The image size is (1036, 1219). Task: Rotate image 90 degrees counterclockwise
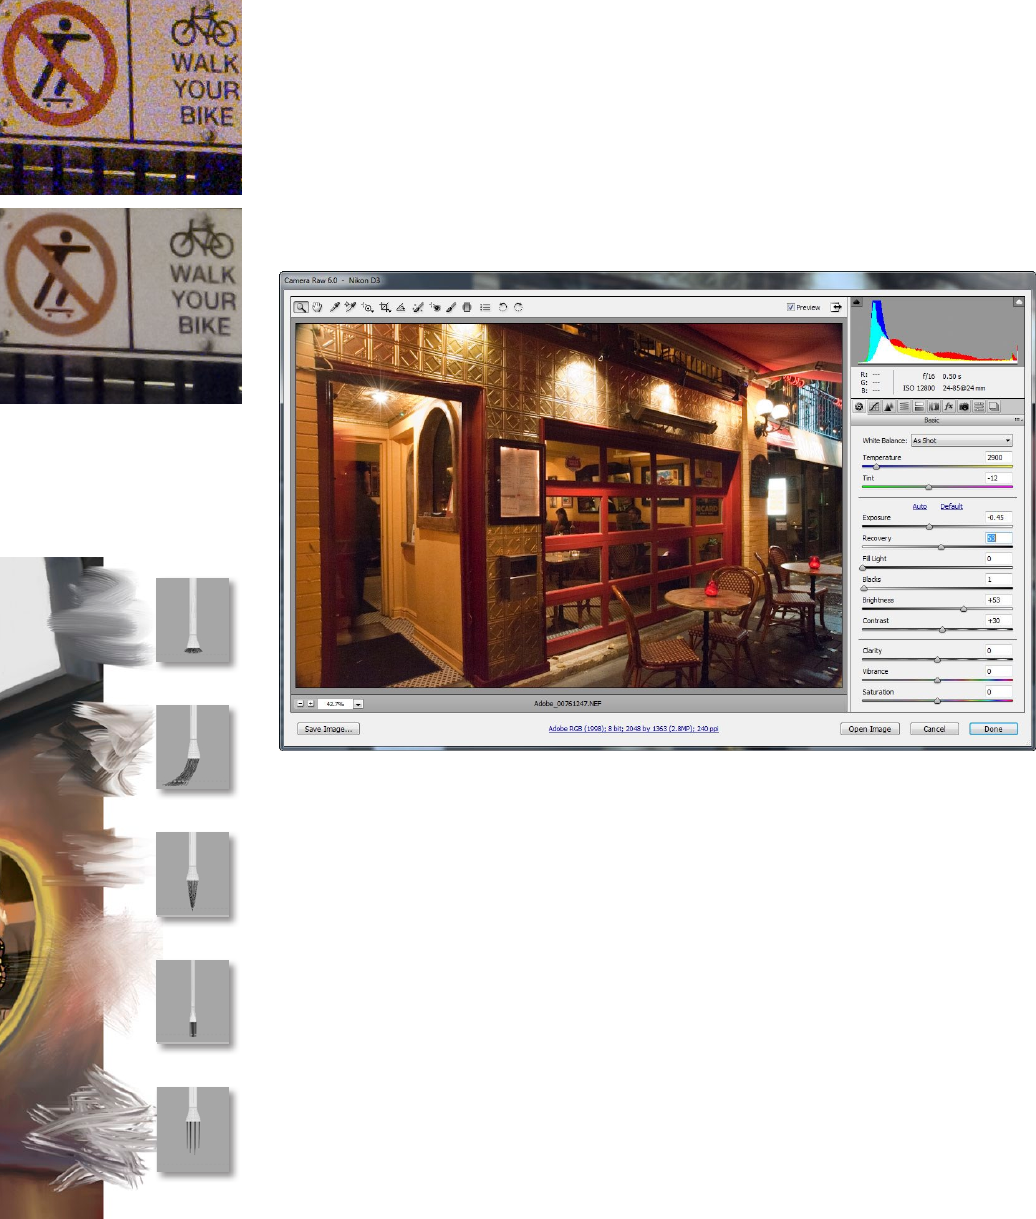pos(503,308)
